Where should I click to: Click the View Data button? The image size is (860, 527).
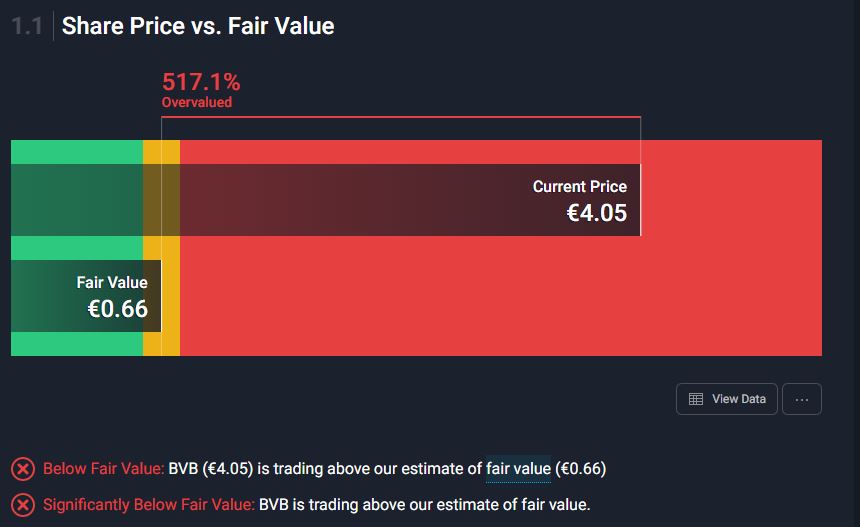pos(727,399)
